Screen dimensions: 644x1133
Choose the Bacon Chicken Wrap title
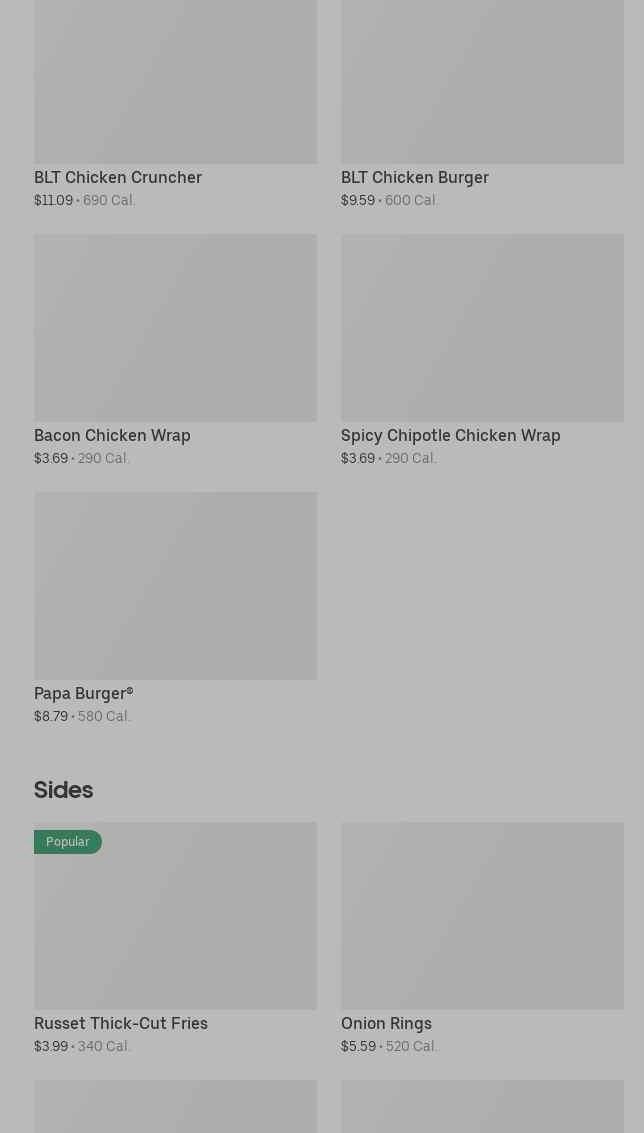(112, 436)
